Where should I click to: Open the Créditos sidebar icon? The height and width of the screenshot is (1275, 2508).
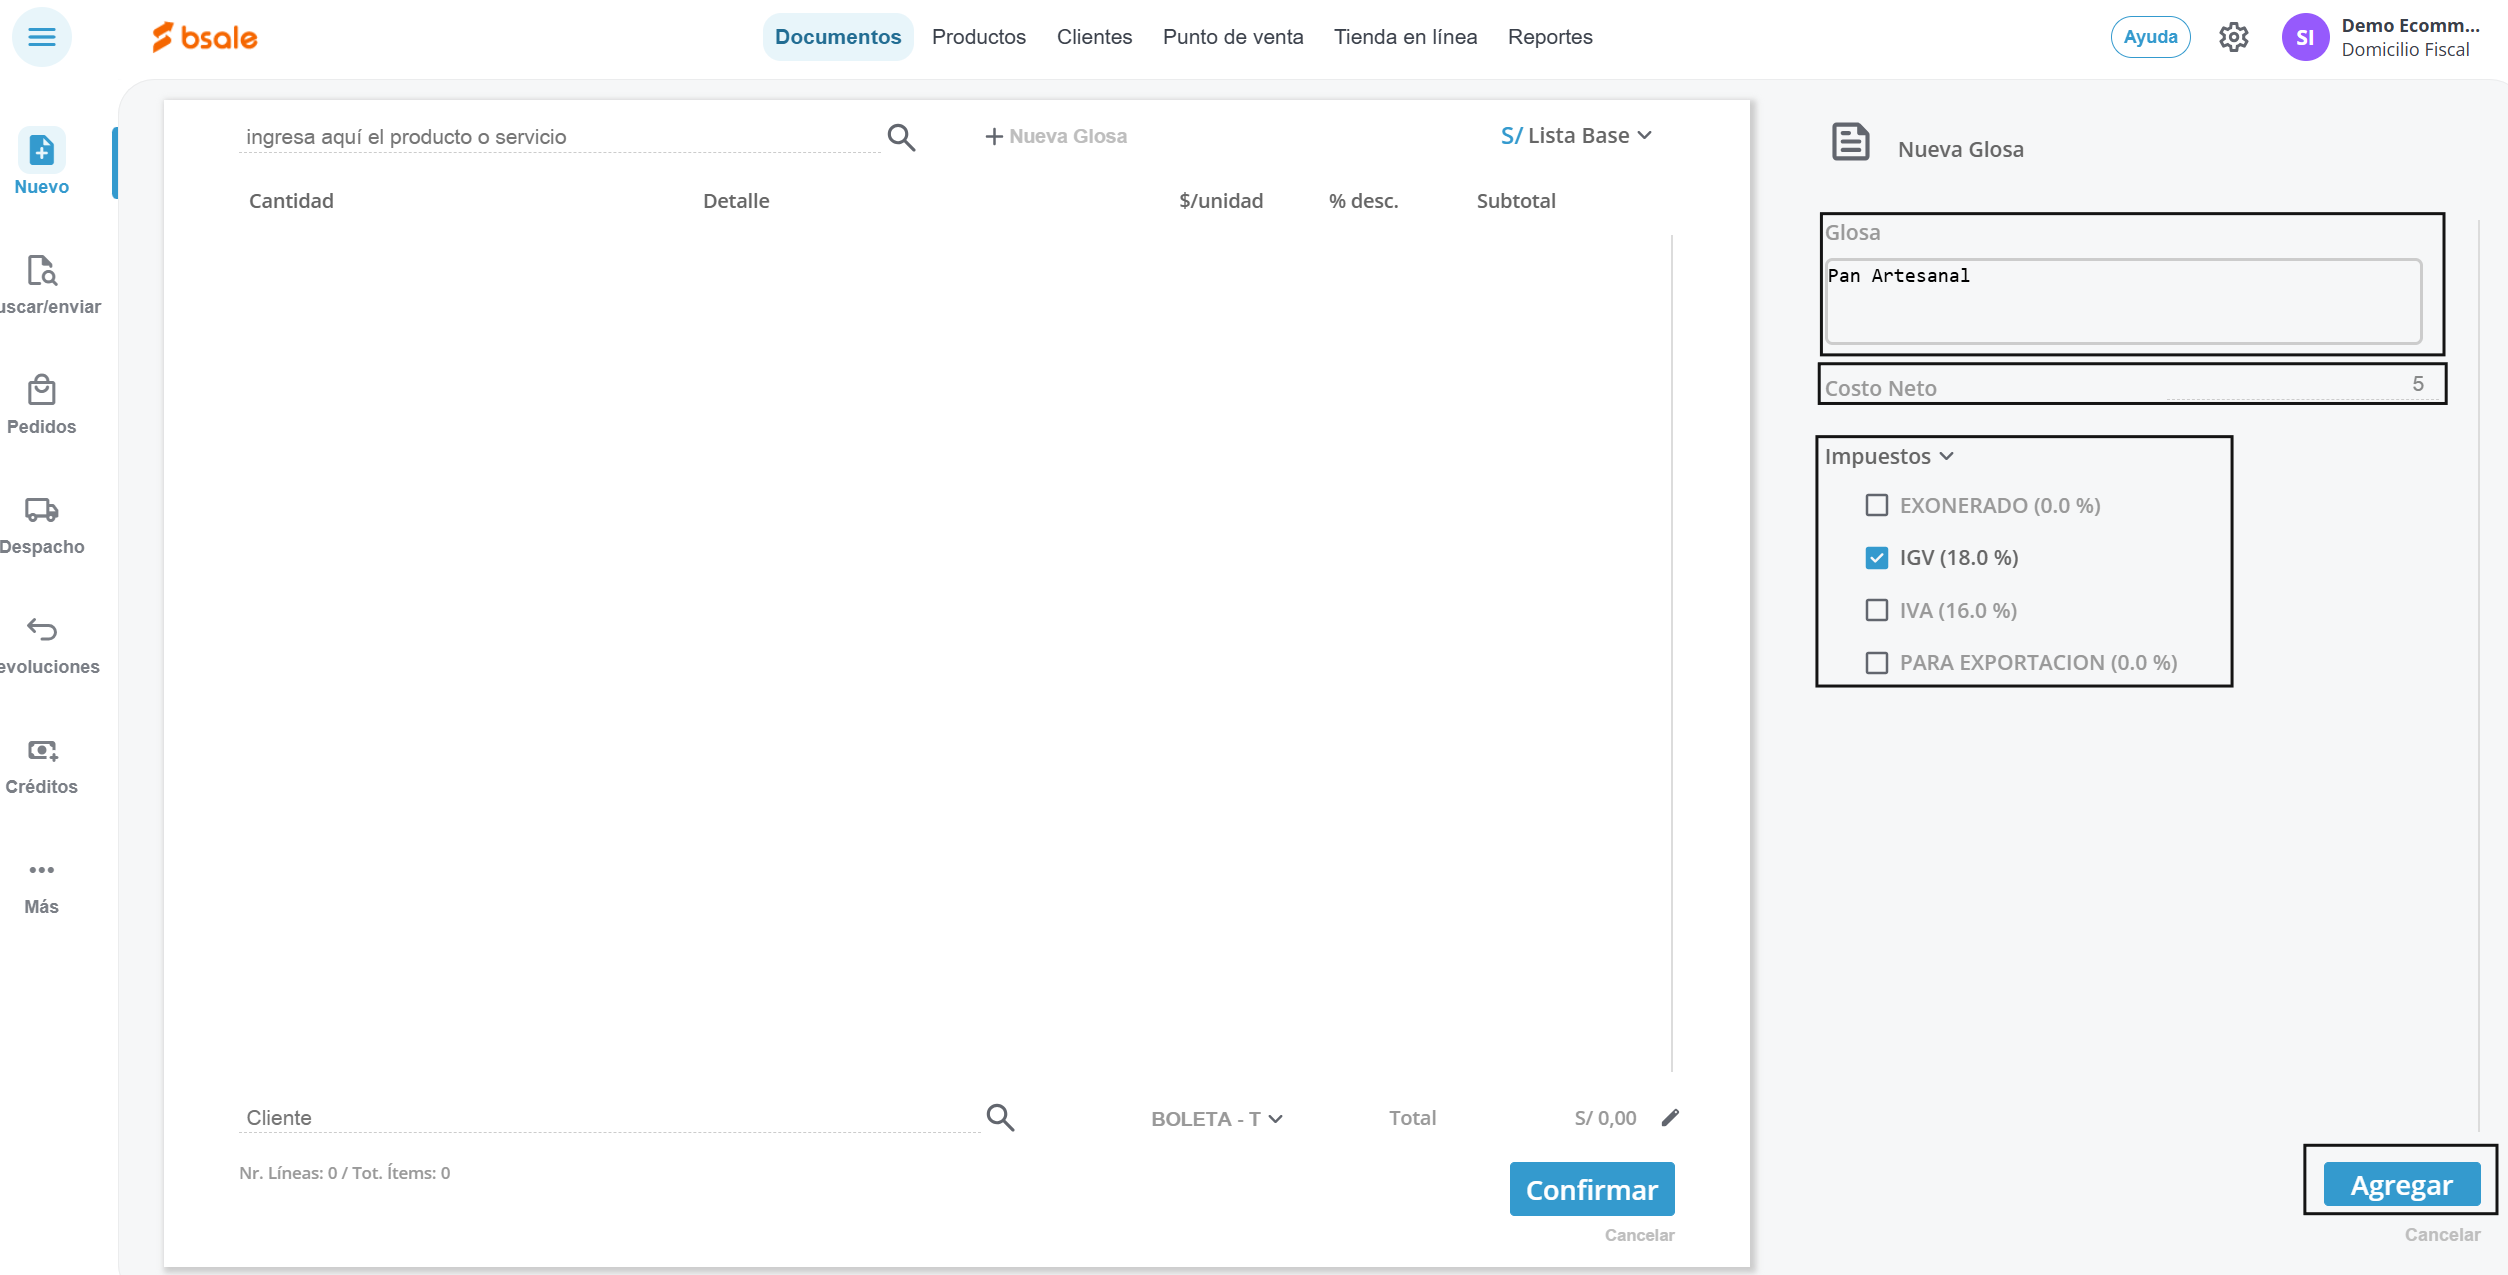(x=41, y=750)
